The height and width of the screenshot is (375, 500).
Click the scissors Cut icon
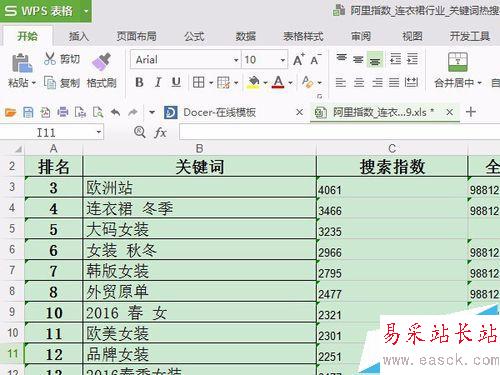[x=50, y=59]
